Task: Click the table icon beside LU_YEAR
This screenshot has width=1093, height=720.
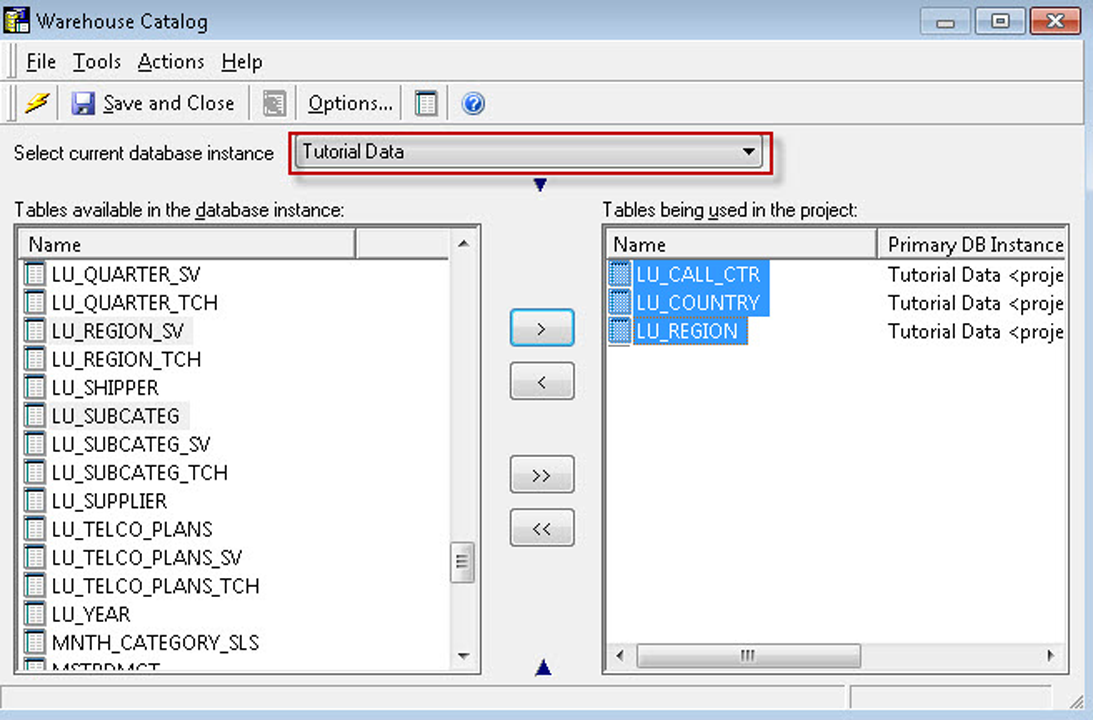Action: pos(34,615)
